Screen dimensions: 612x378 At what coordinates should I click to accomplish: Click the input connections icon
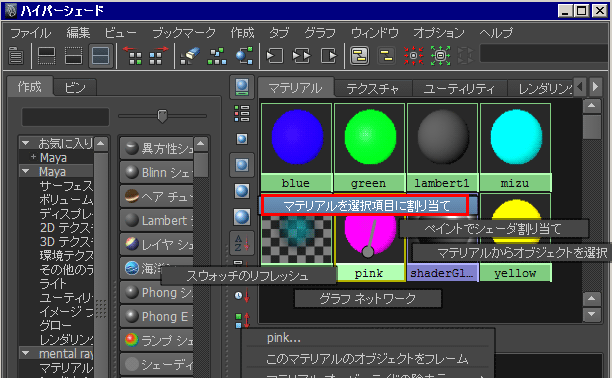274,56
